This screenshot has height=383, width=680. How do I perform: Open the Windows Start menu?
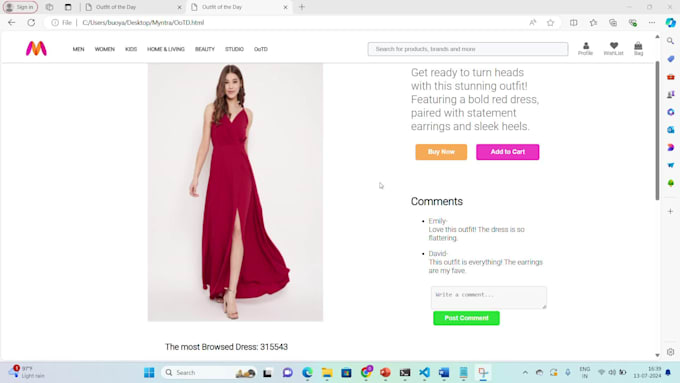point(149,373)
